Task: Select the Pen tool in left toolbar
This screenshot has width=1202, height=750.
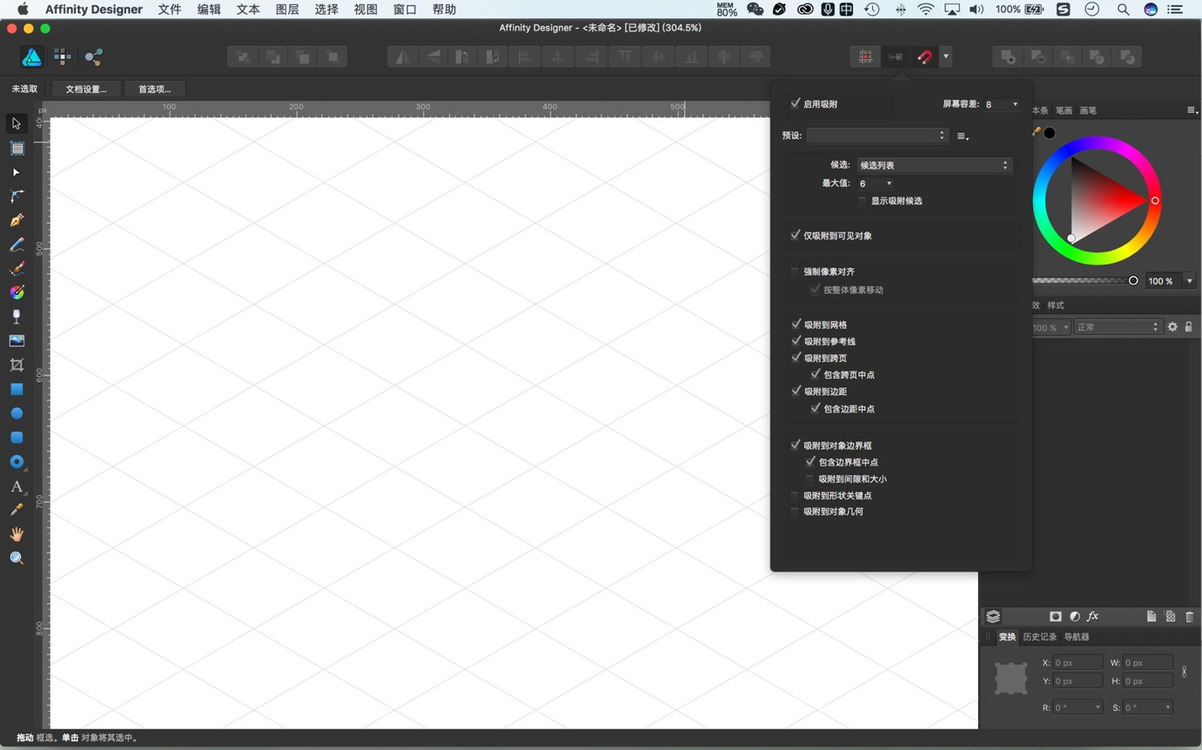Action: pyautogui.click(x=17, y=221)
